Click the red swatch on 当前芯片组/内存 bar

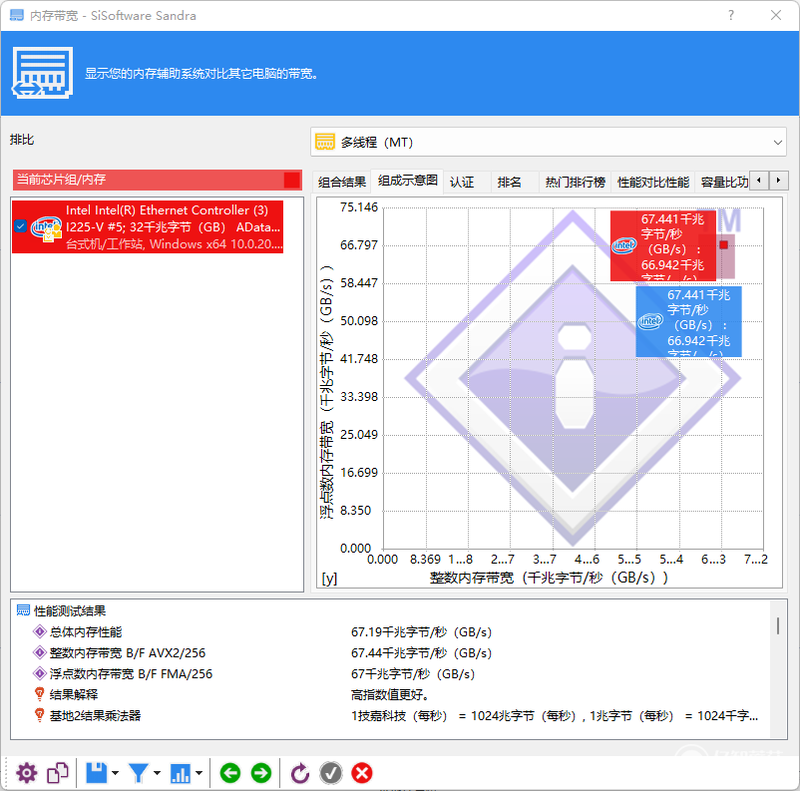(x=292, y=180)
